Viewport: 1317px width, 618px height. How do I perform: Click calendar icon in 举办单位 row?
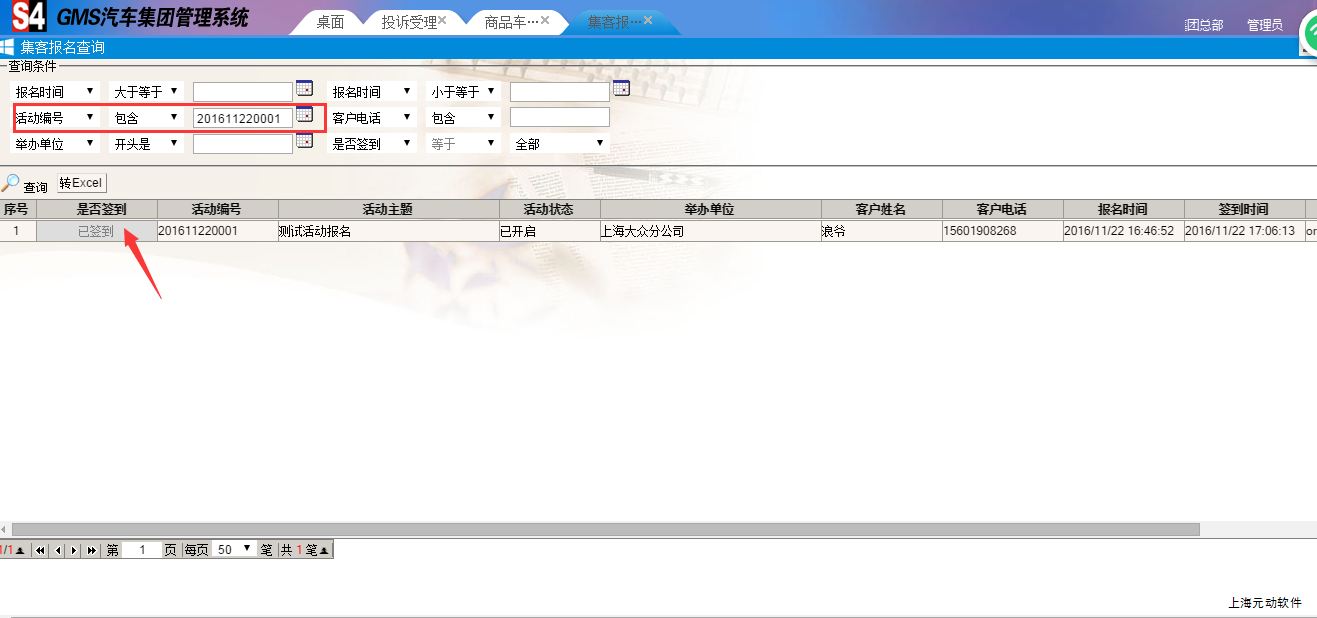click(x=305, y=141)
